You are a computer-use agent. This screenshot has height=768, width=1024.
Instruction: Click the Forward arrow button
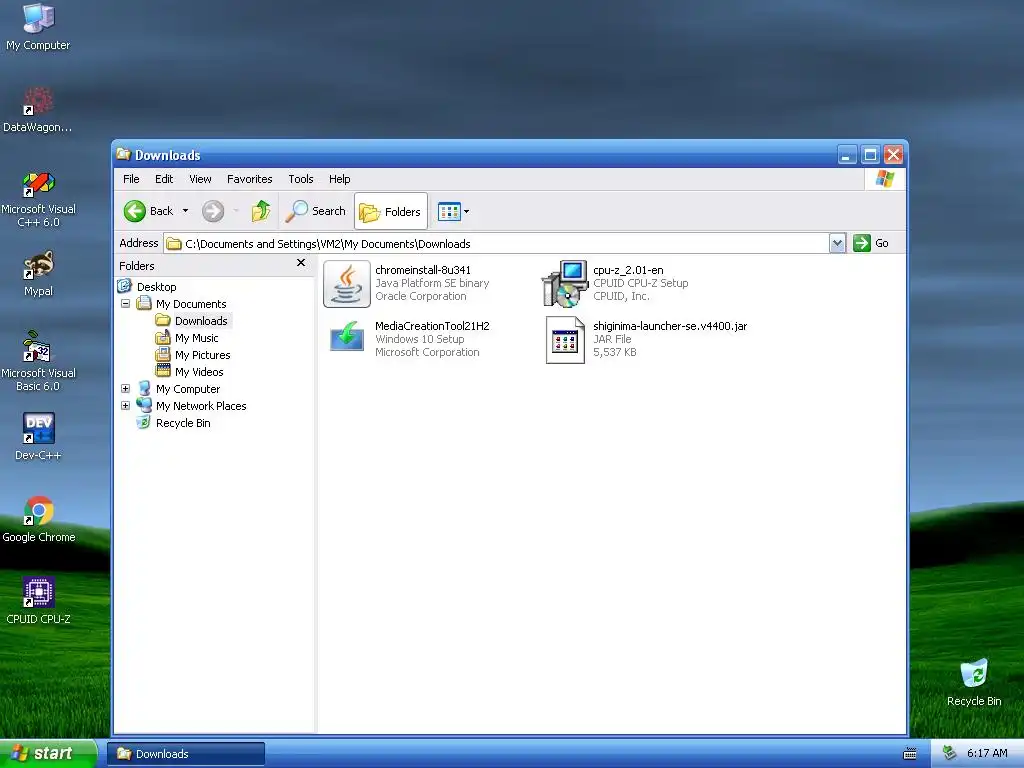click(x=213, y=211)
